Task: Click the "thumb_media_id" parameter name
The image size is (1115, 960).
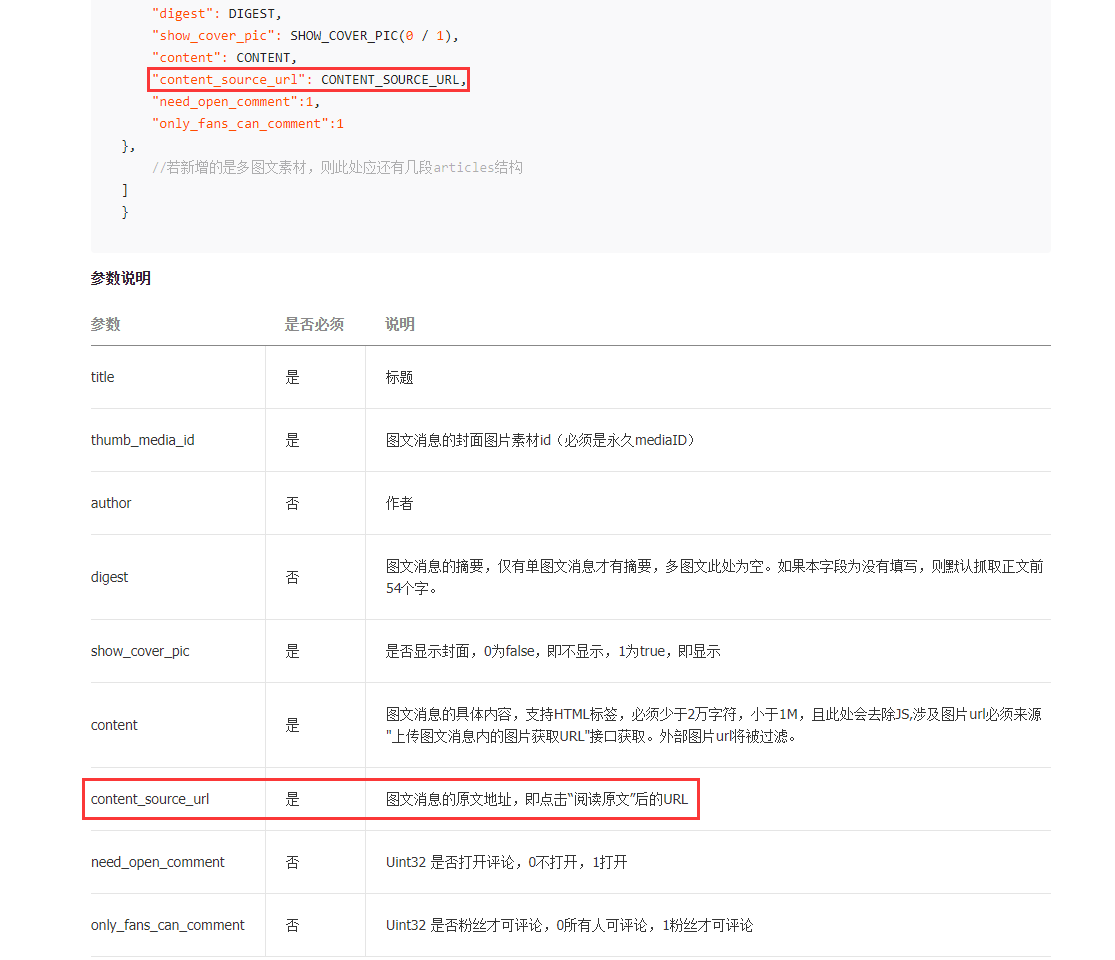Action: tap(143, 440)
